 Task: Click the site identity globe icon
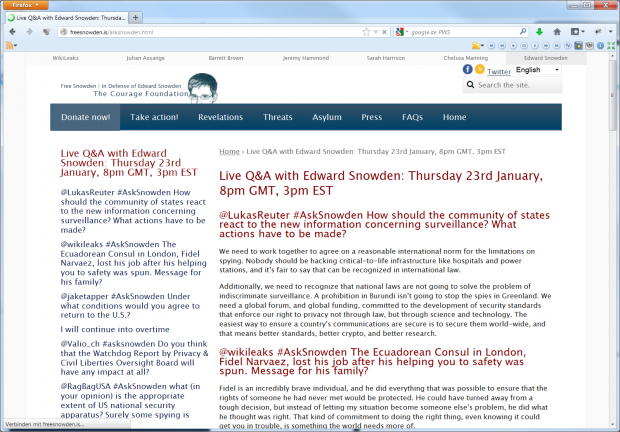[x=63, y=32]
